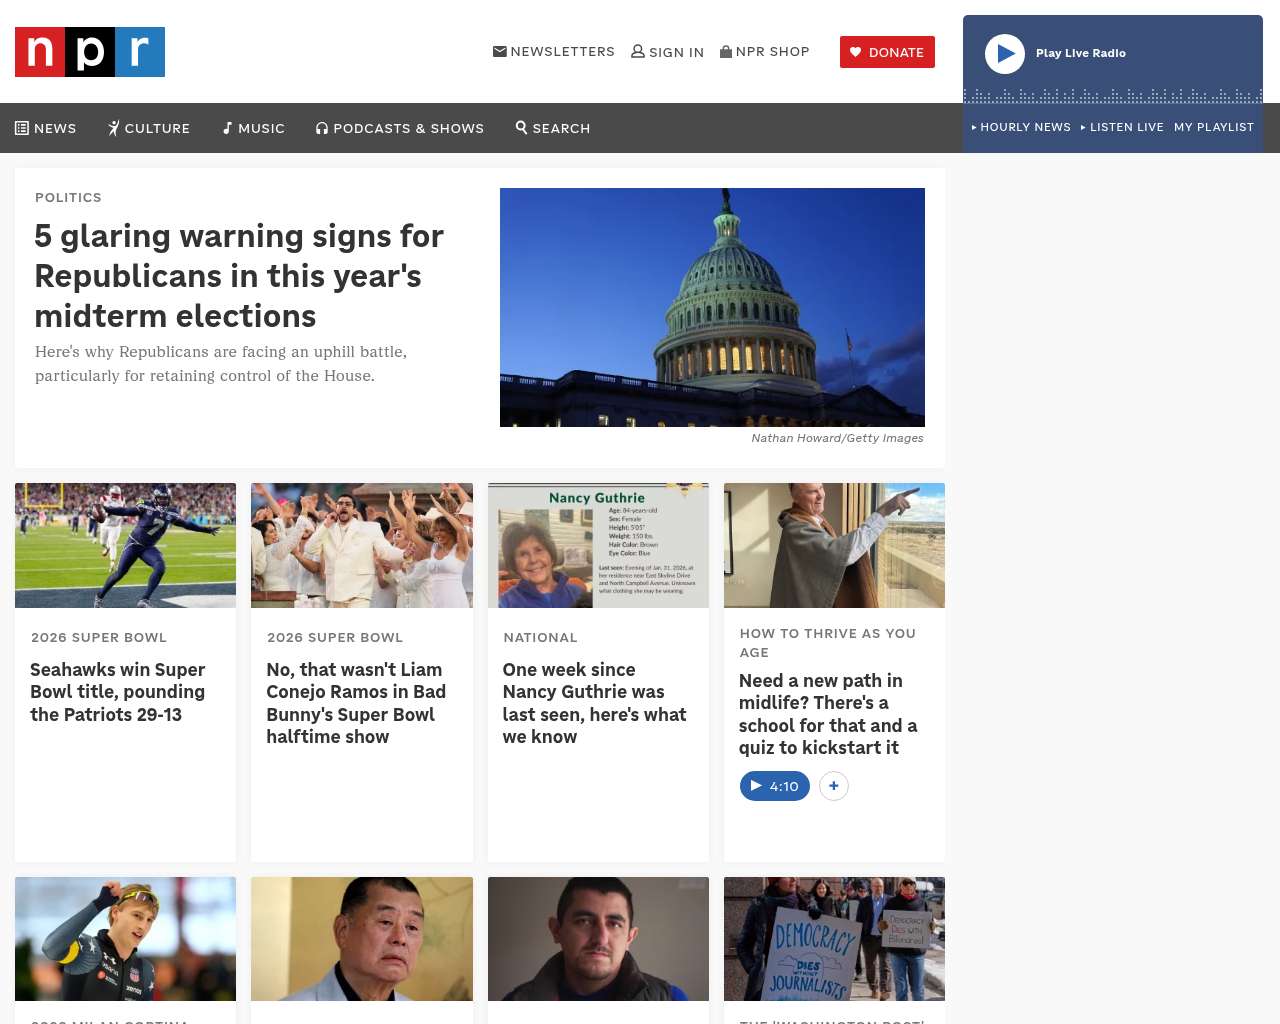The height and width of the screenshot is (1024, 1280).
Task: Click the sign in user icon
Action: tap(638, 51)
